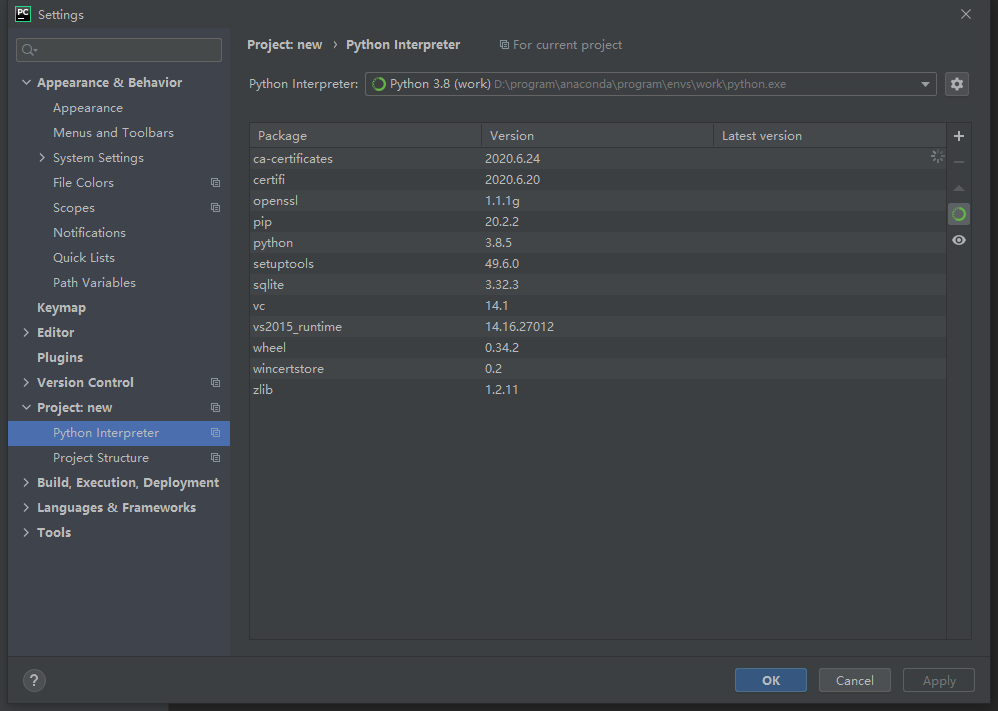998x711 pixels.
Task: Click the For current project icon
Action: pos(504,45)
